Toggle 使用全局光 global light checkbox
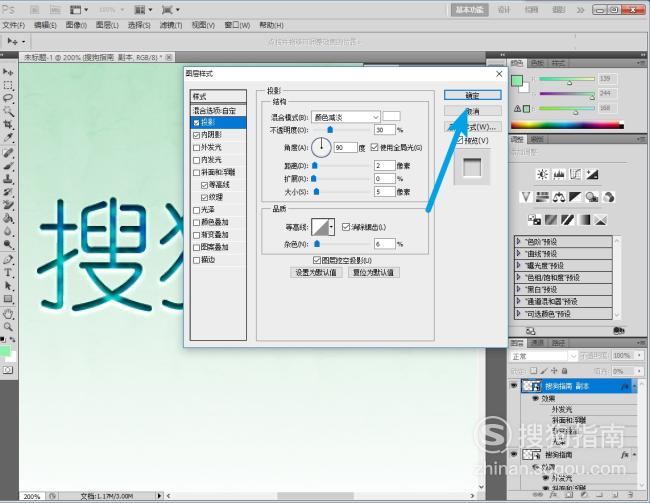The width and height of the screenshot is (650, 503). [375, 147]
